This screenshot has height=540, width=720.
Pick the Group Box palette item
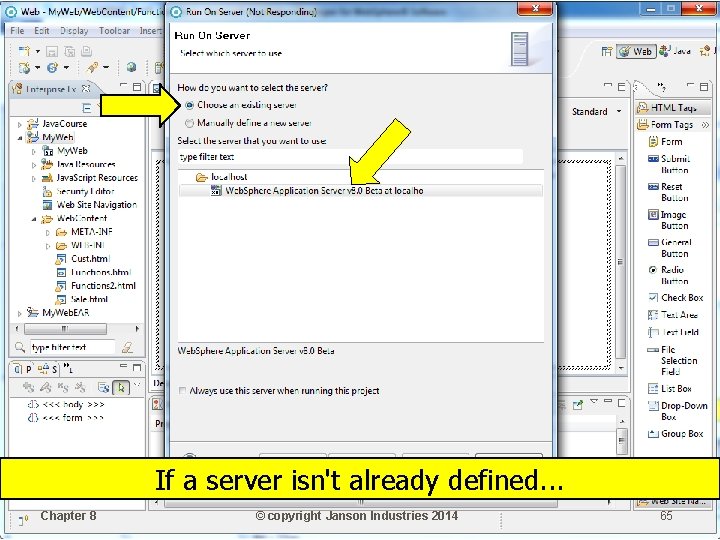coord(675,433)
